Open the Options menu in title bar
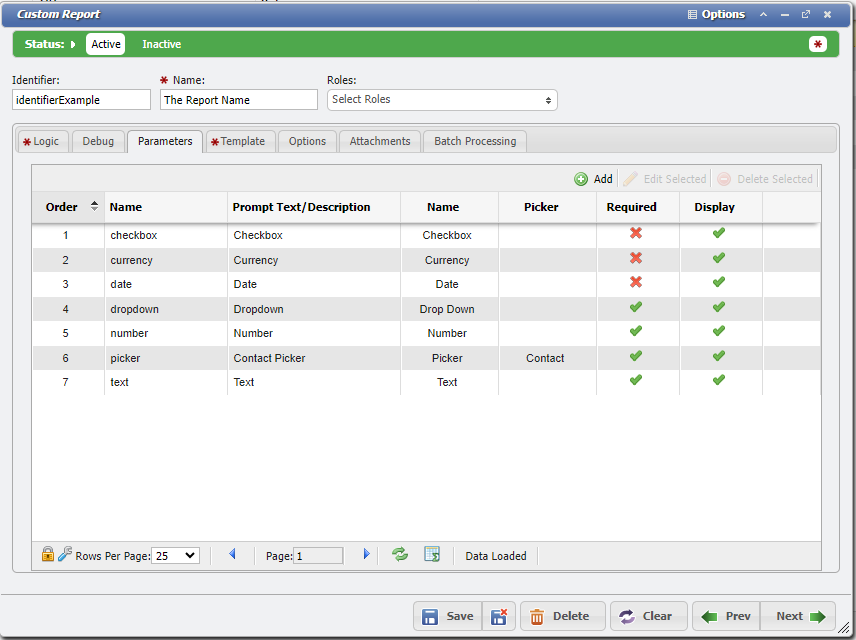The image size is (856, 640). click(x=717, y=15)
